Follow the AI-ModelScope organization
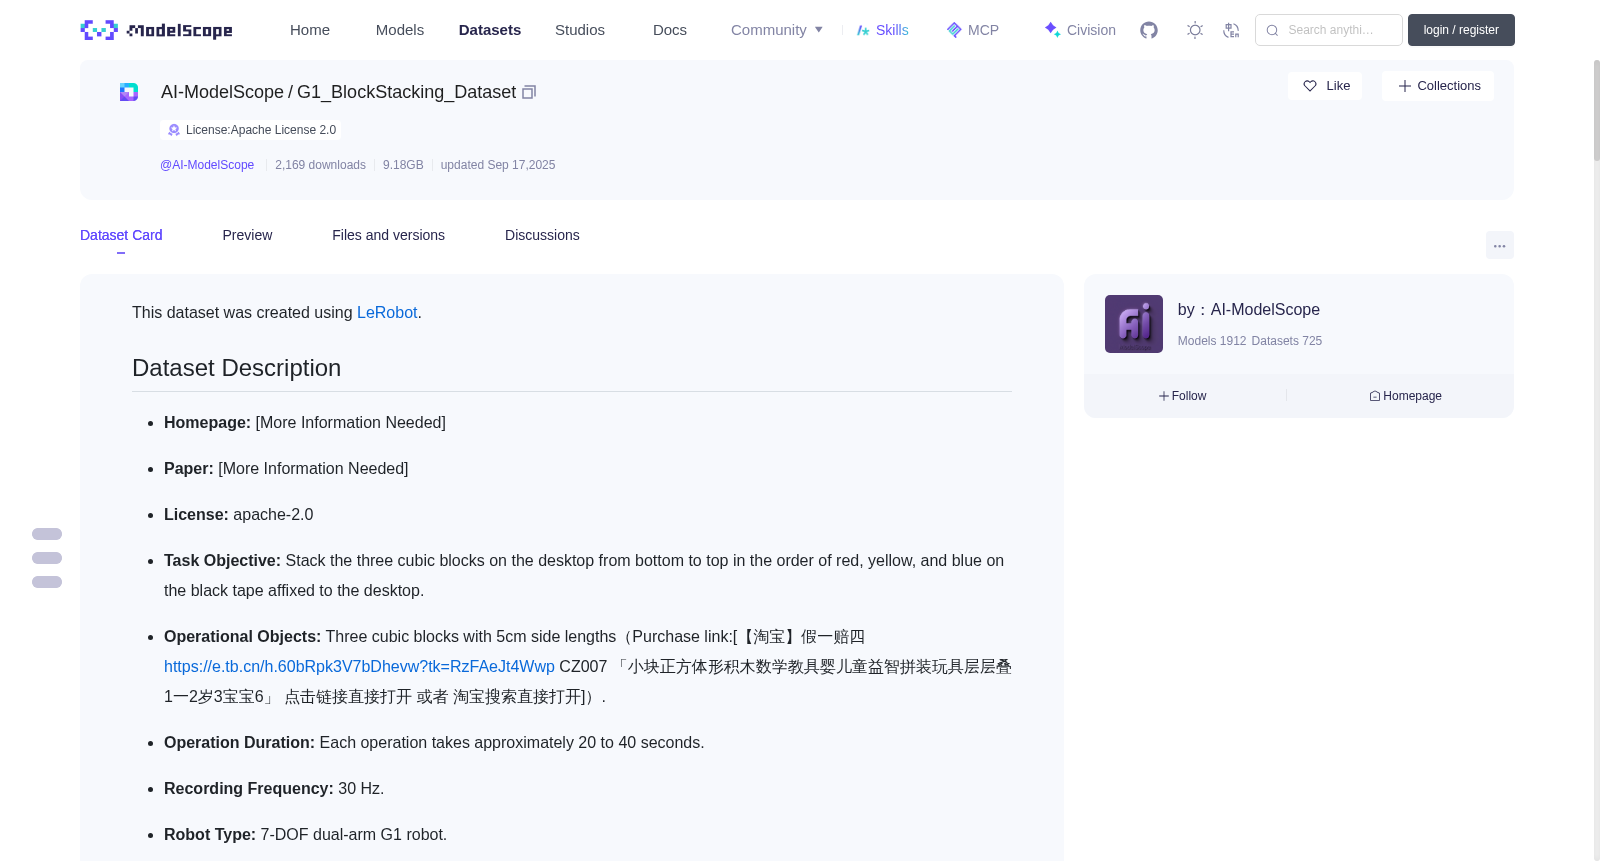1600x861 pixels. [x=1182, y=396]
